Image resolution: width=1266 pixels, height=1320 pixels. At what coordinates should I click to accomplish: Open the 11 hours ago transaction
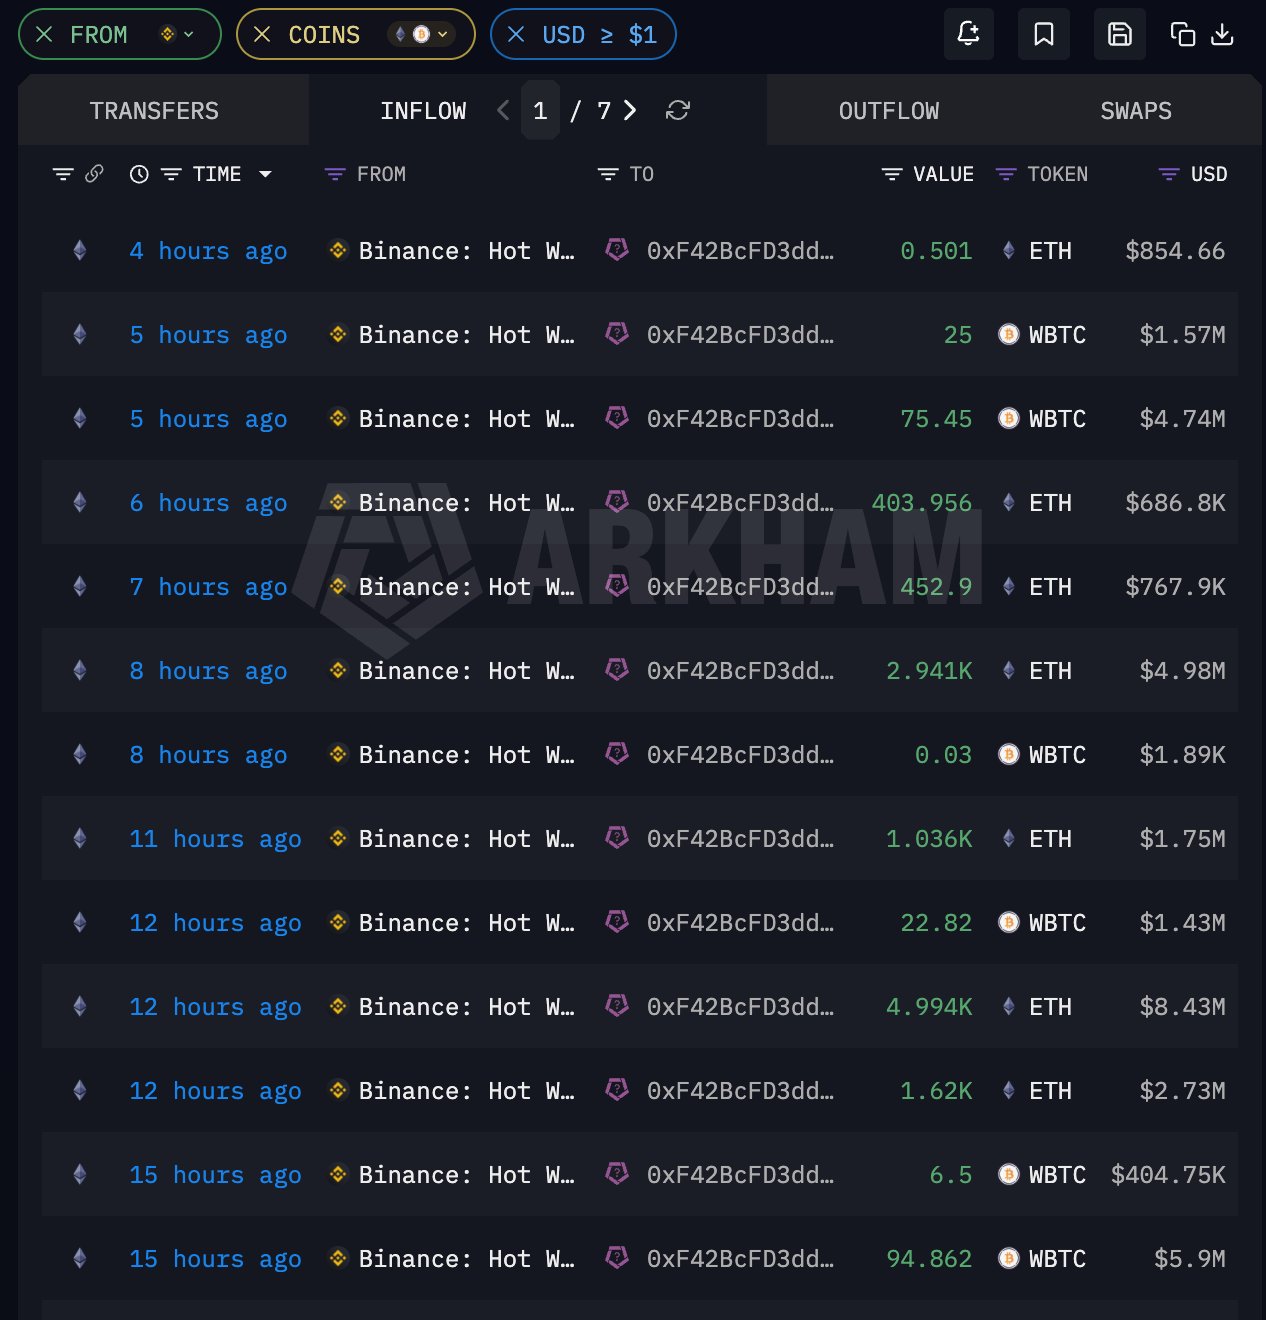(x=215, y=839)
